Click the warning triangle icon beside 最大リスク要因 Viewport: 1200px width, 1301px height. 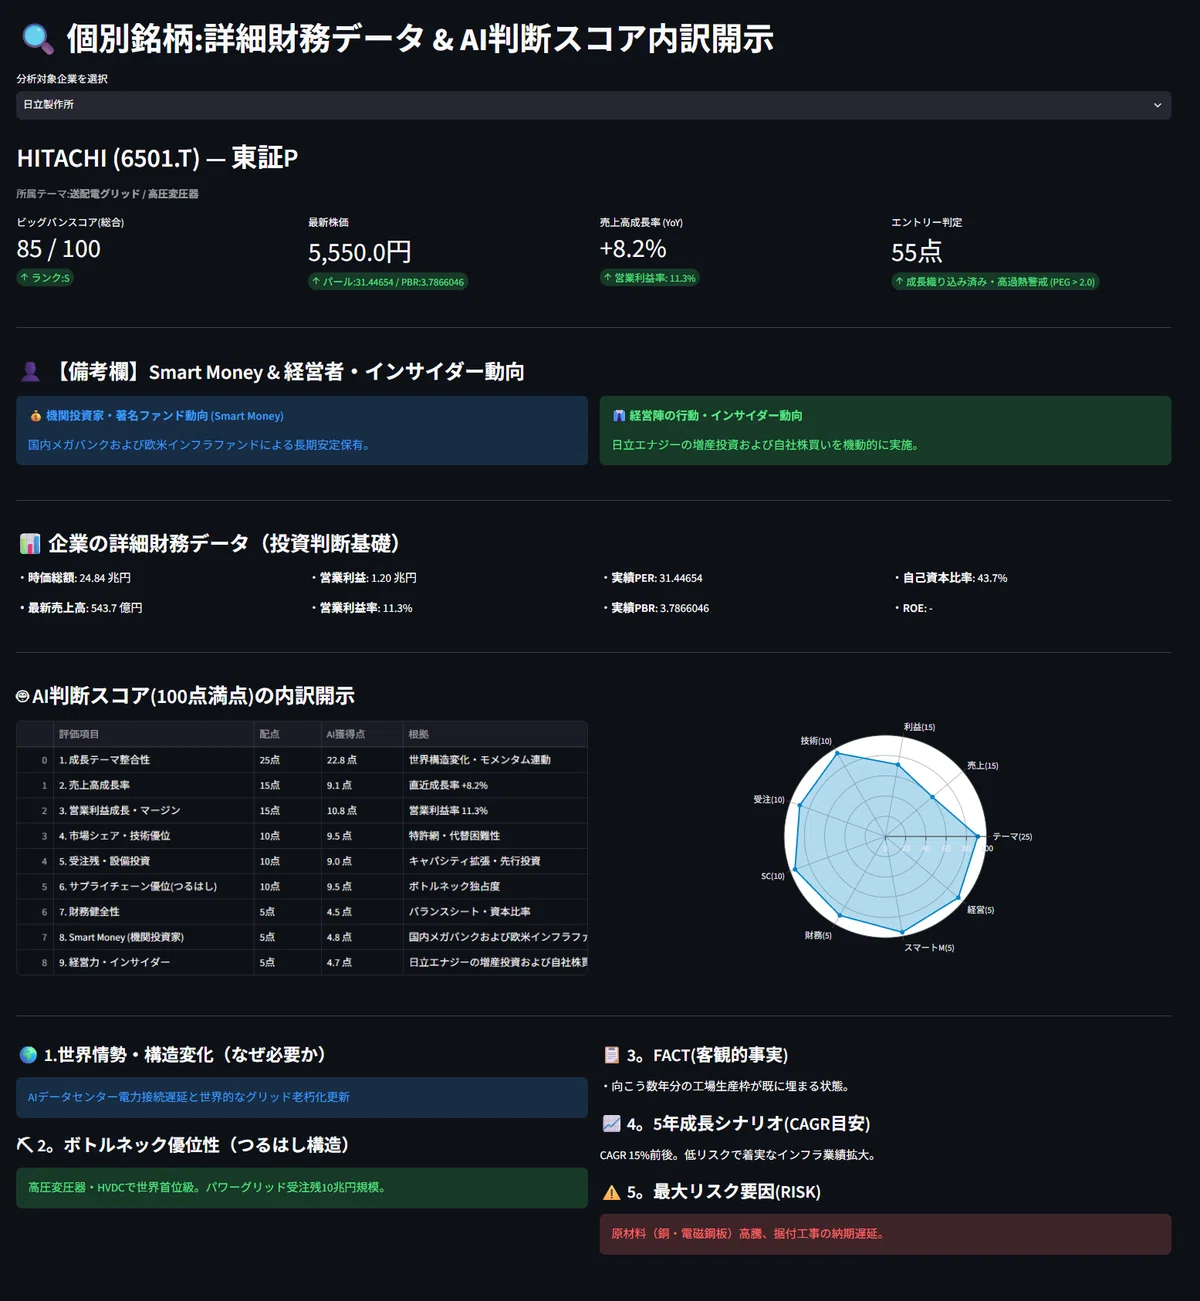(611, 1192)
